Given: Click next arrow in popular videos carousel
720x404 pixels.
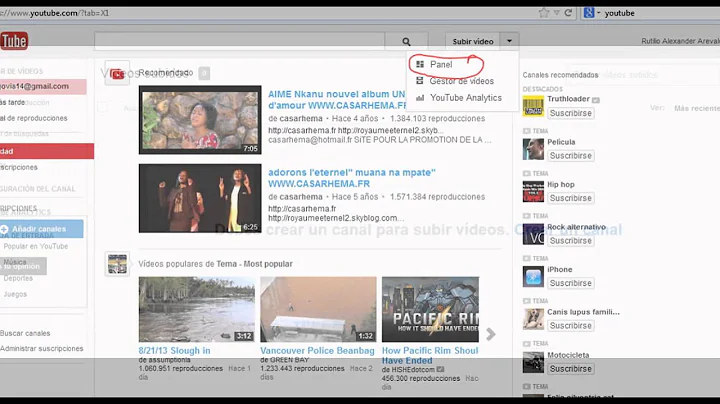Looking at the screenshot, I should click(x=490, y=334).
